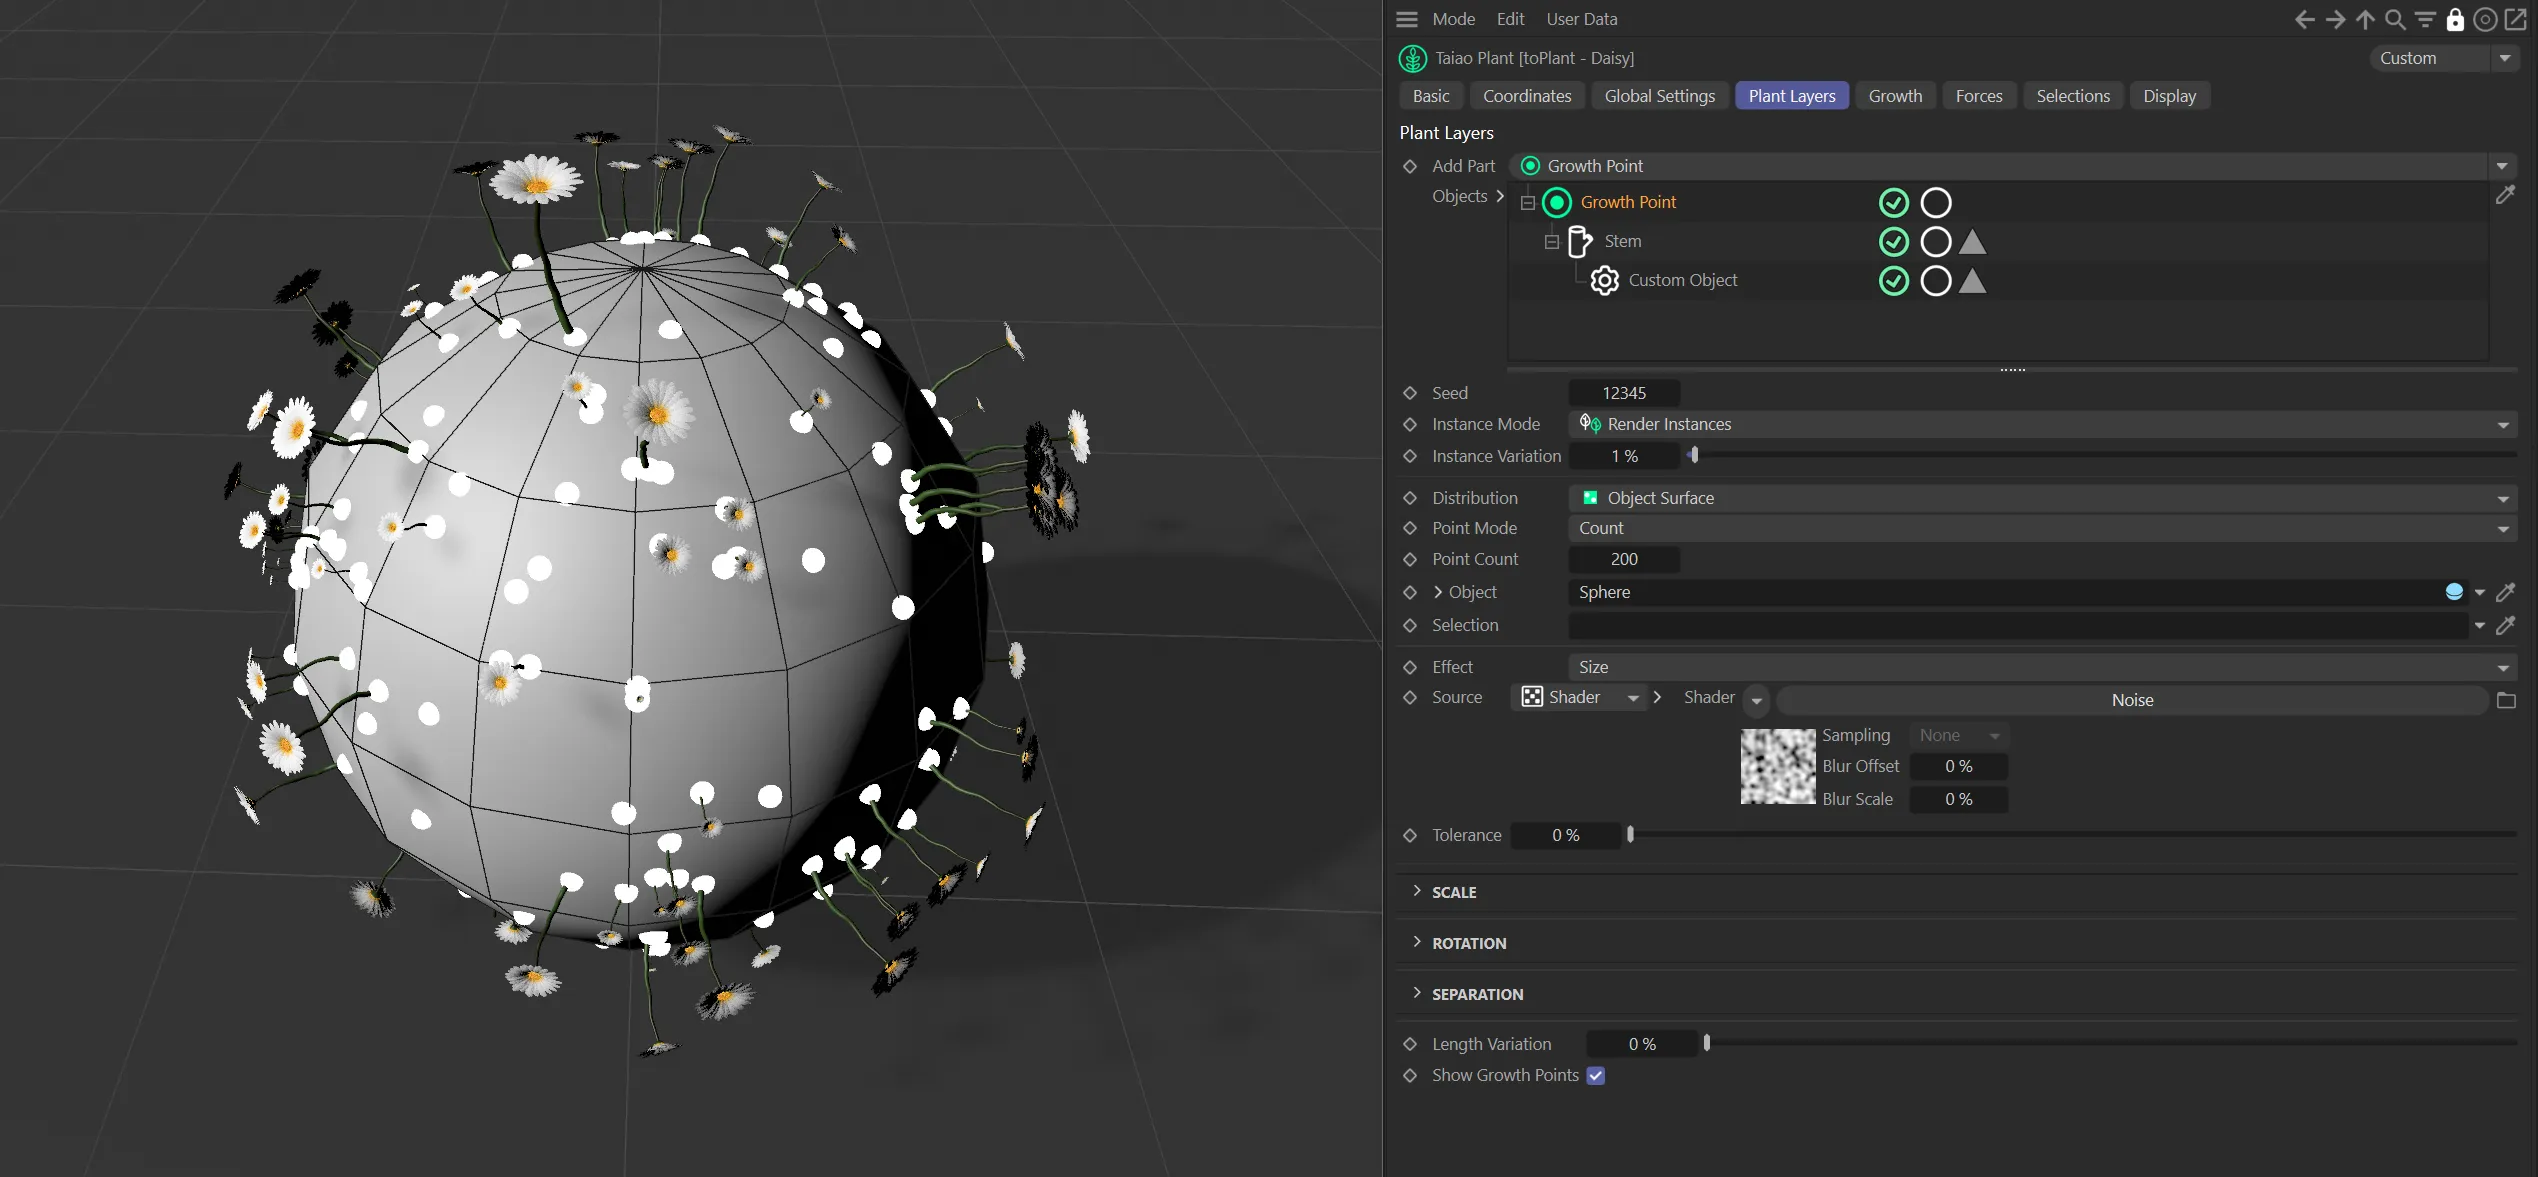Viewport: 2538px width, 1177px height.
Task: Click the Noise shader button
Action: coord(2131,700)
